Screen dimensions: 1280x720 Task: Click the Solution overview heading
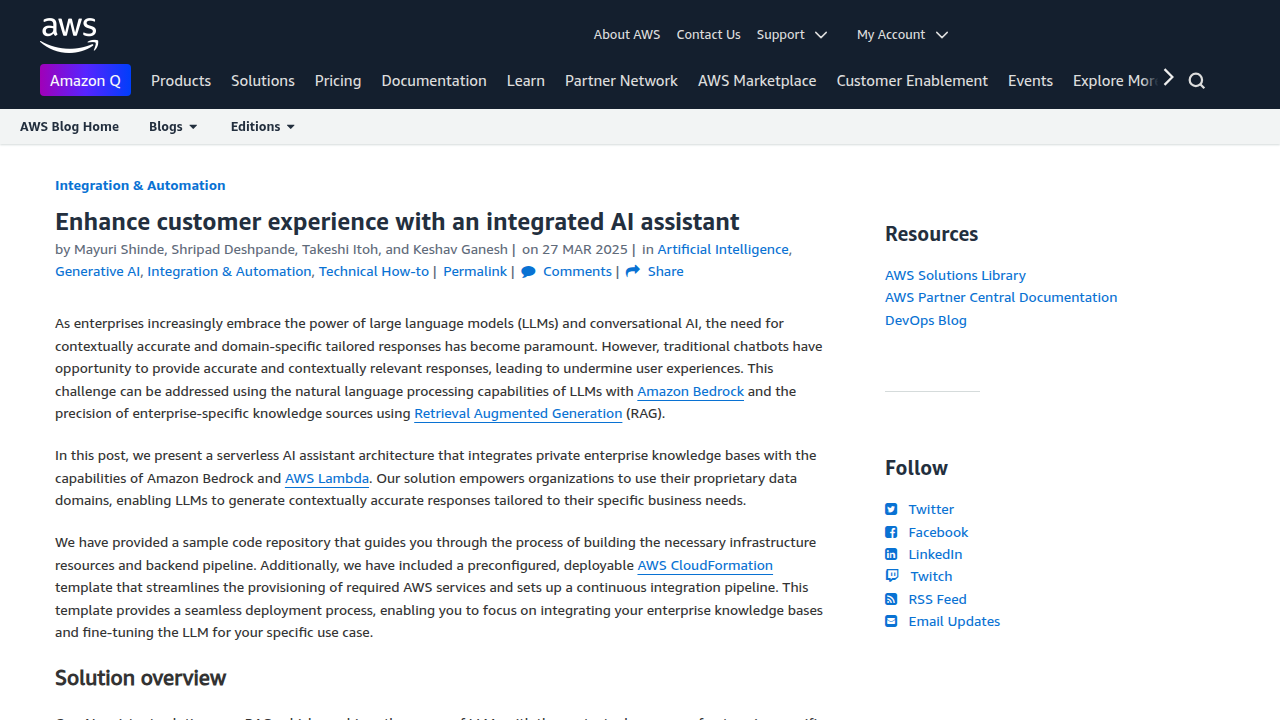140,678
